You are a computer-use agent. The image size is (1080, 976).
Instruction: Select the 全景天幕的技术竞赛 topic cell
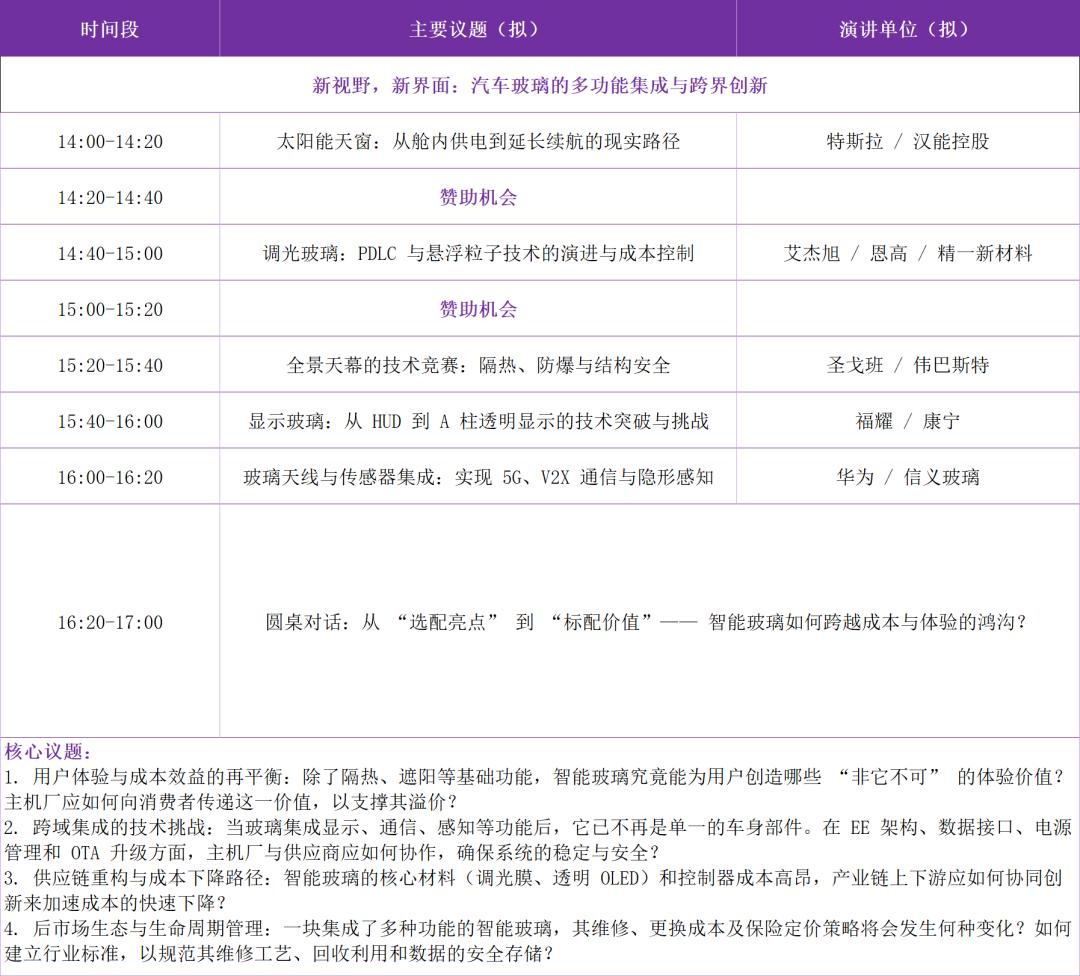tap(477, 364)
